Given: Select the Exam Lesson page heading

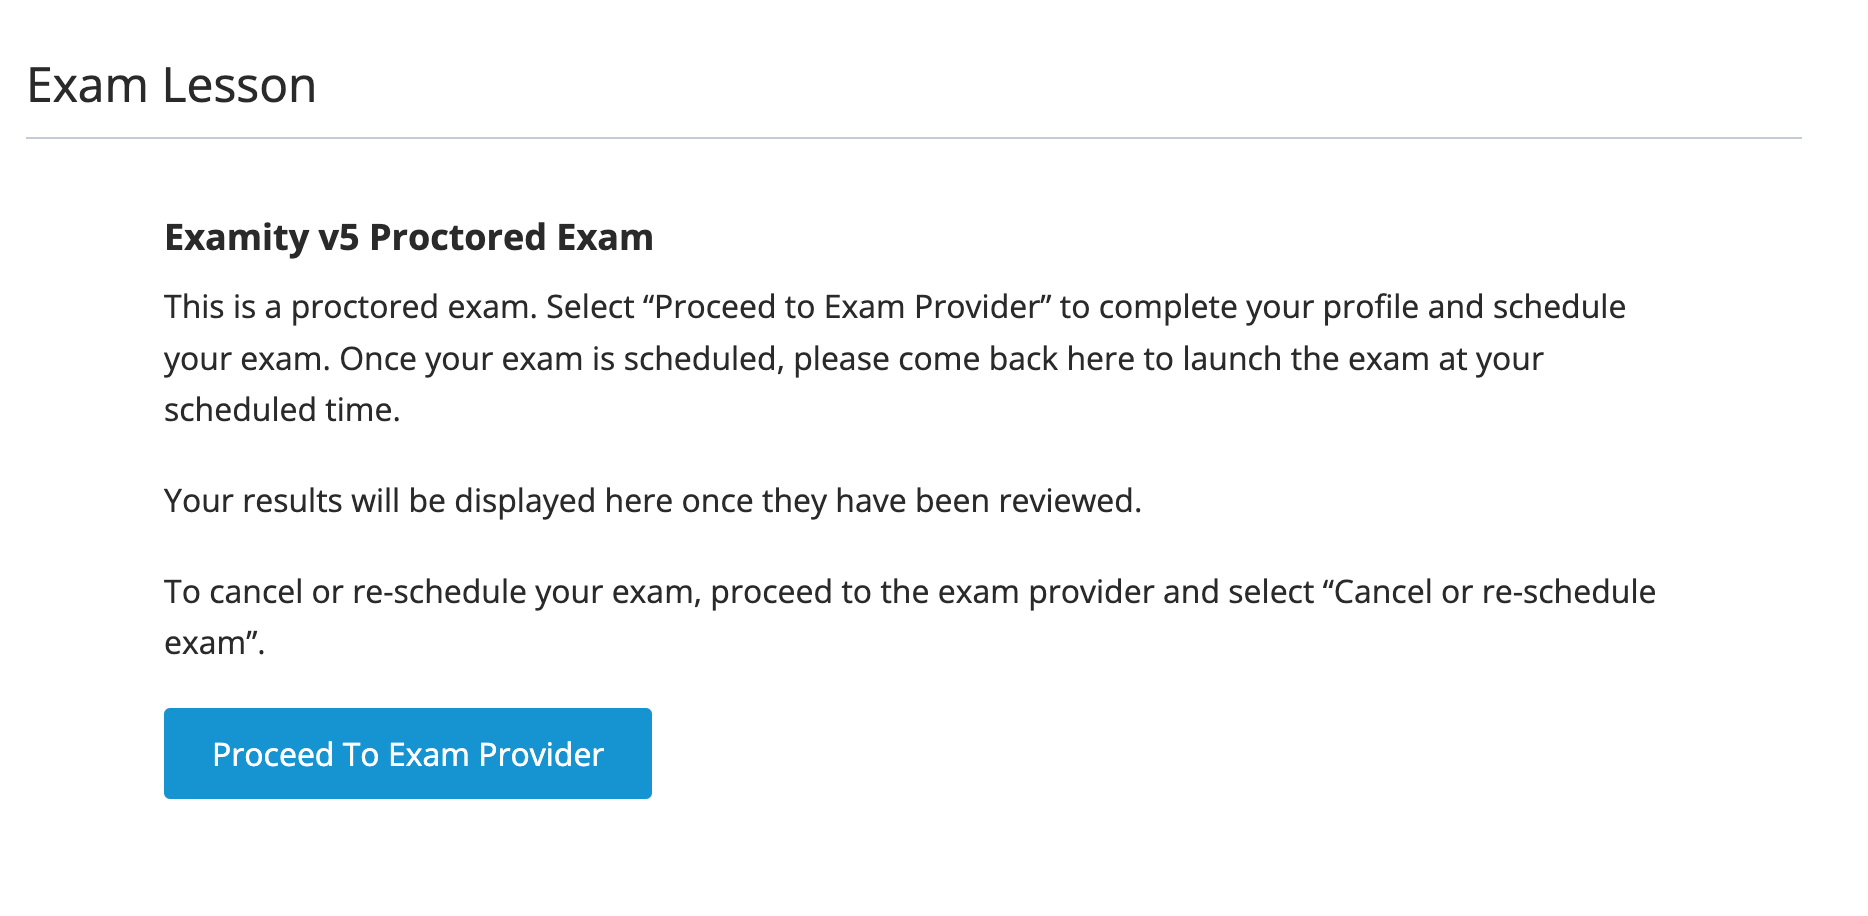Looking at the screenshot, I should (x=172, y=85).
